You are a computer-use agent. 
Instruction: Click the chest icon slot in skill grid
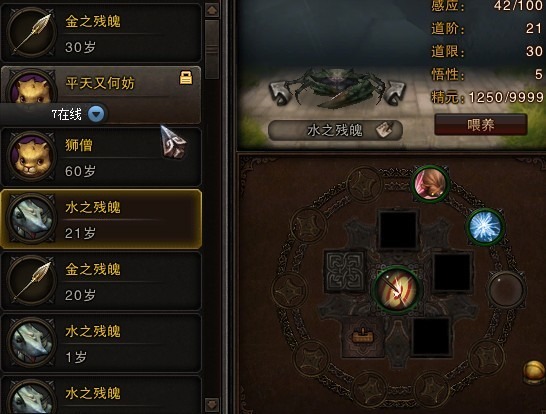362,337
